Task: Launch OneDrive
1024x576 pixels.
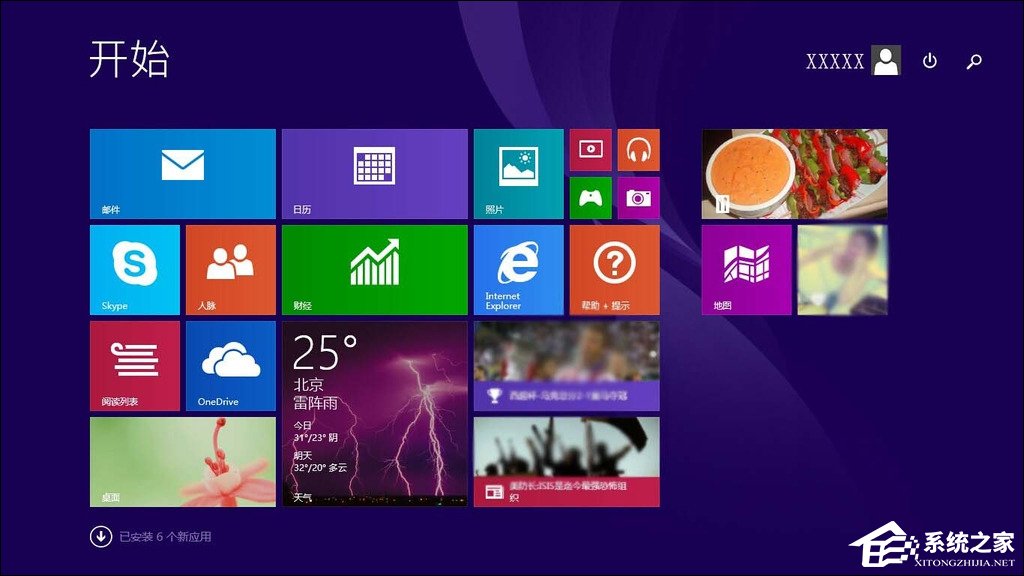Action: (x=230, y=364)
